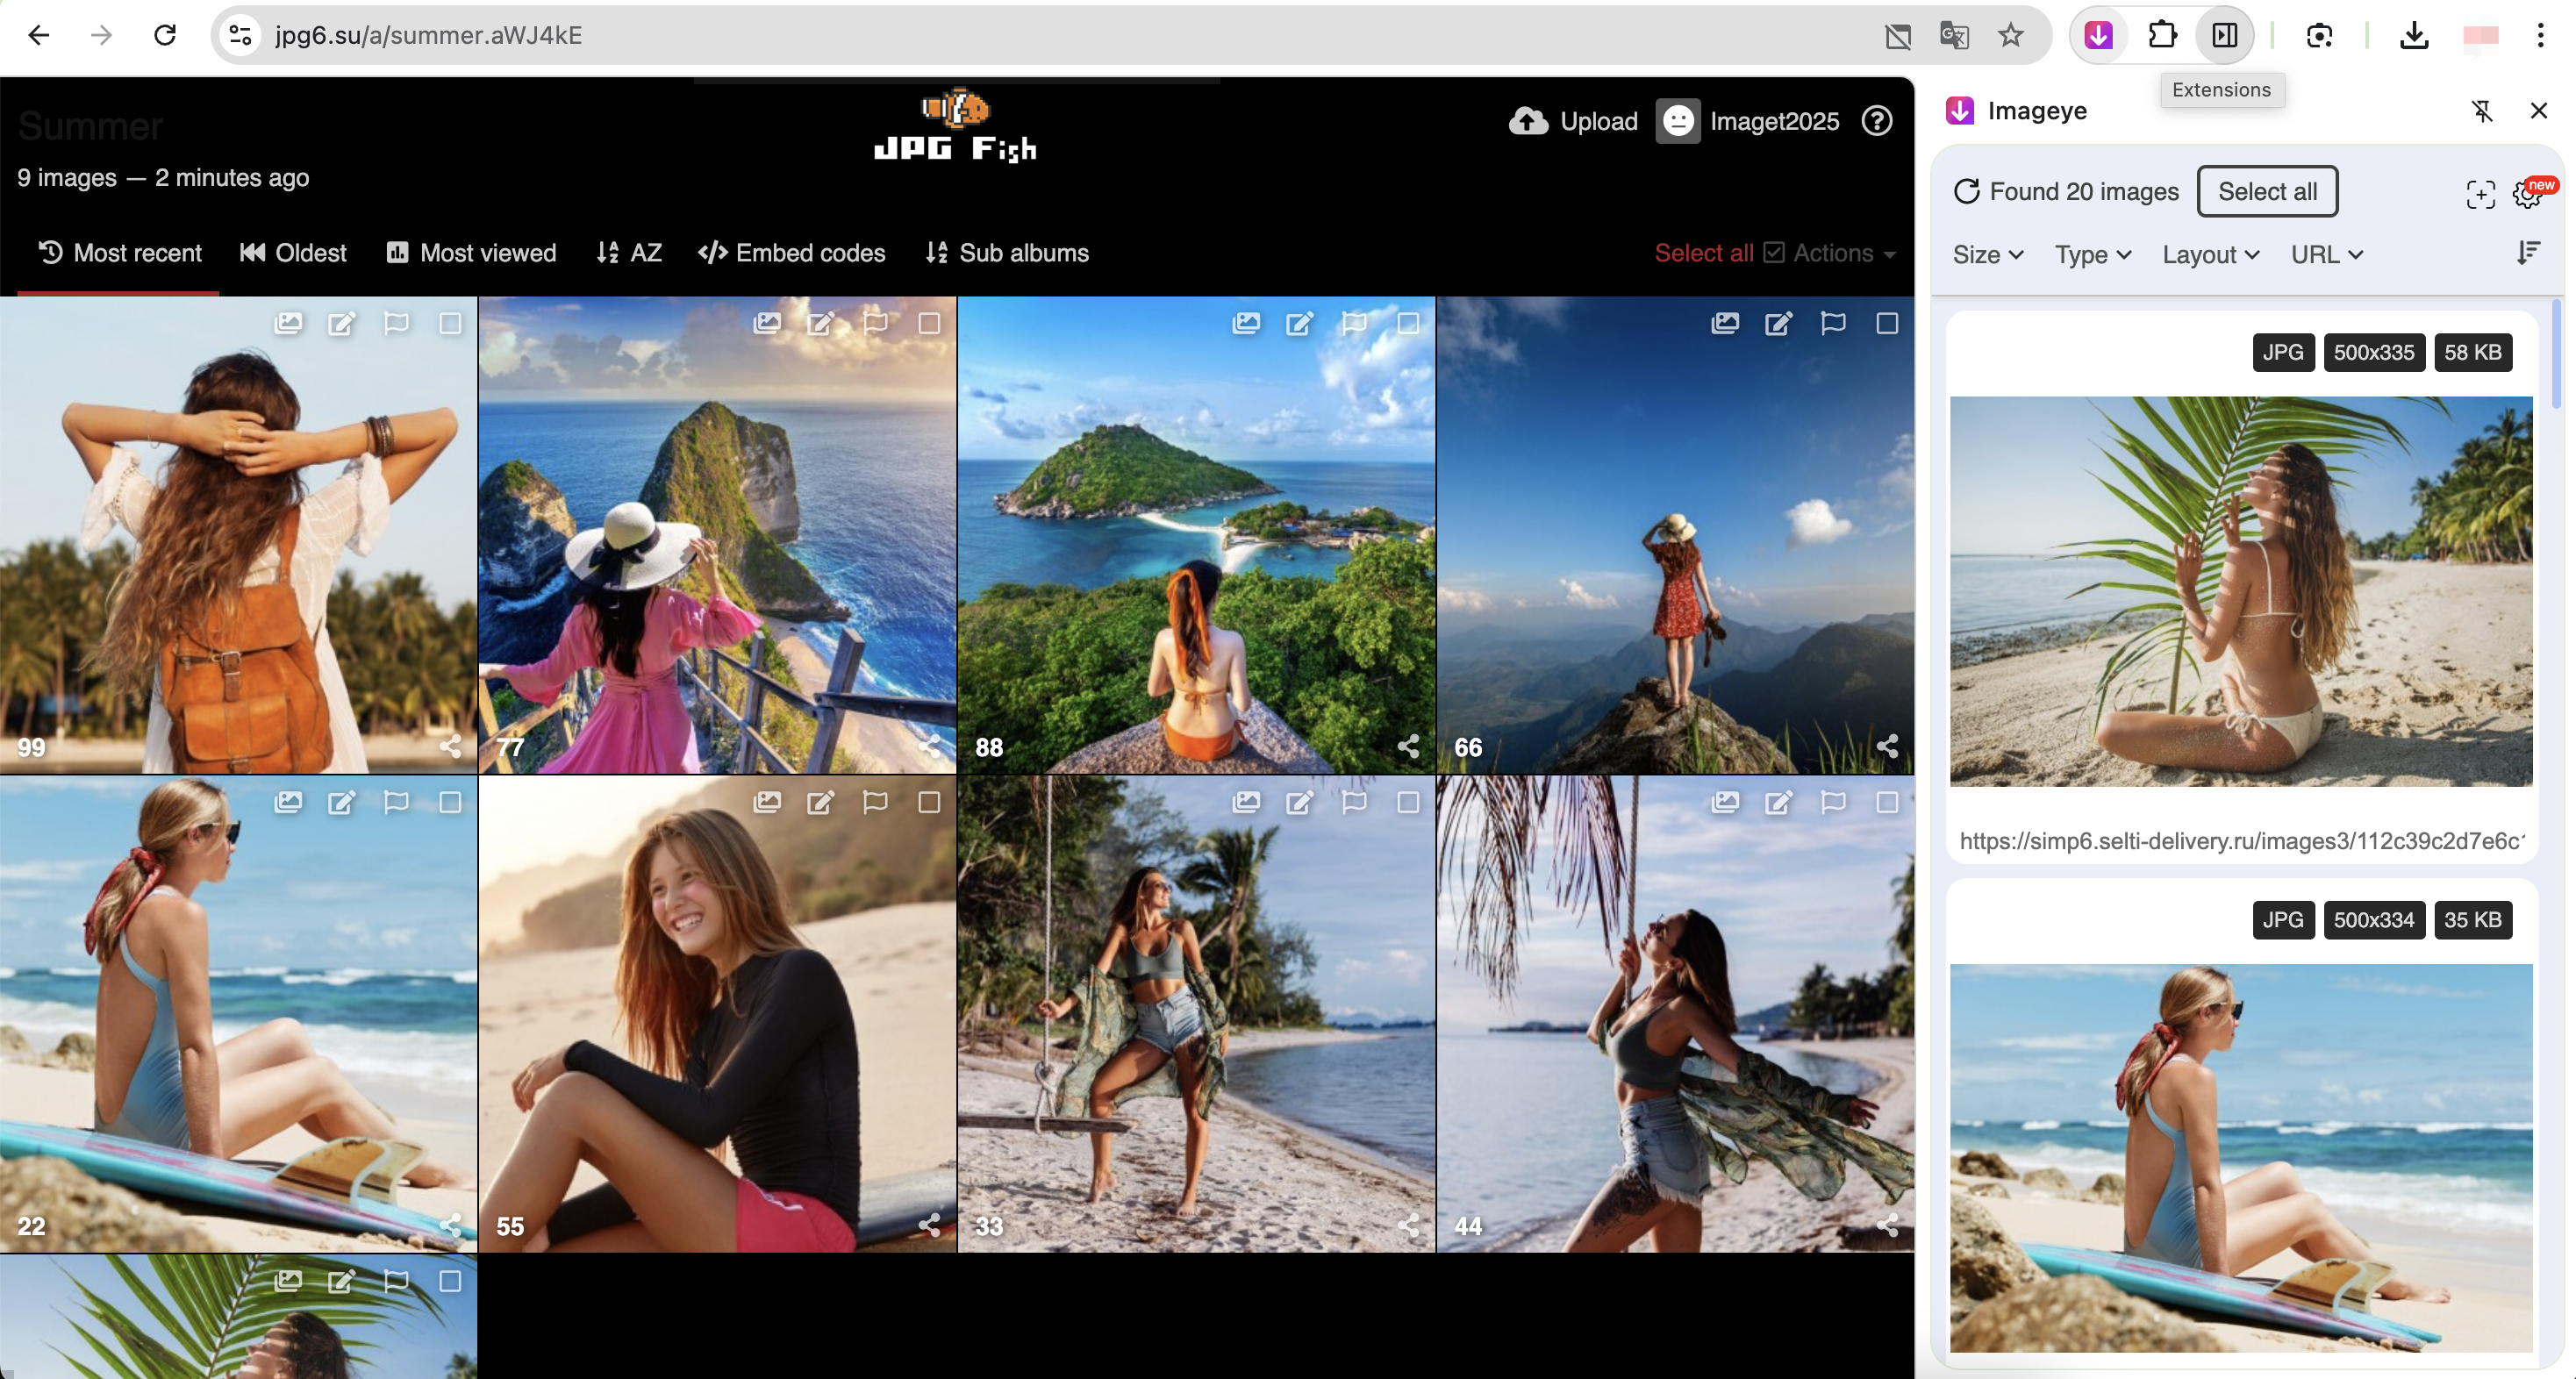The width and height of the screenshot is (2576, 1379).
Task: Open the help question mark icon
Action: coord(1876,121)
